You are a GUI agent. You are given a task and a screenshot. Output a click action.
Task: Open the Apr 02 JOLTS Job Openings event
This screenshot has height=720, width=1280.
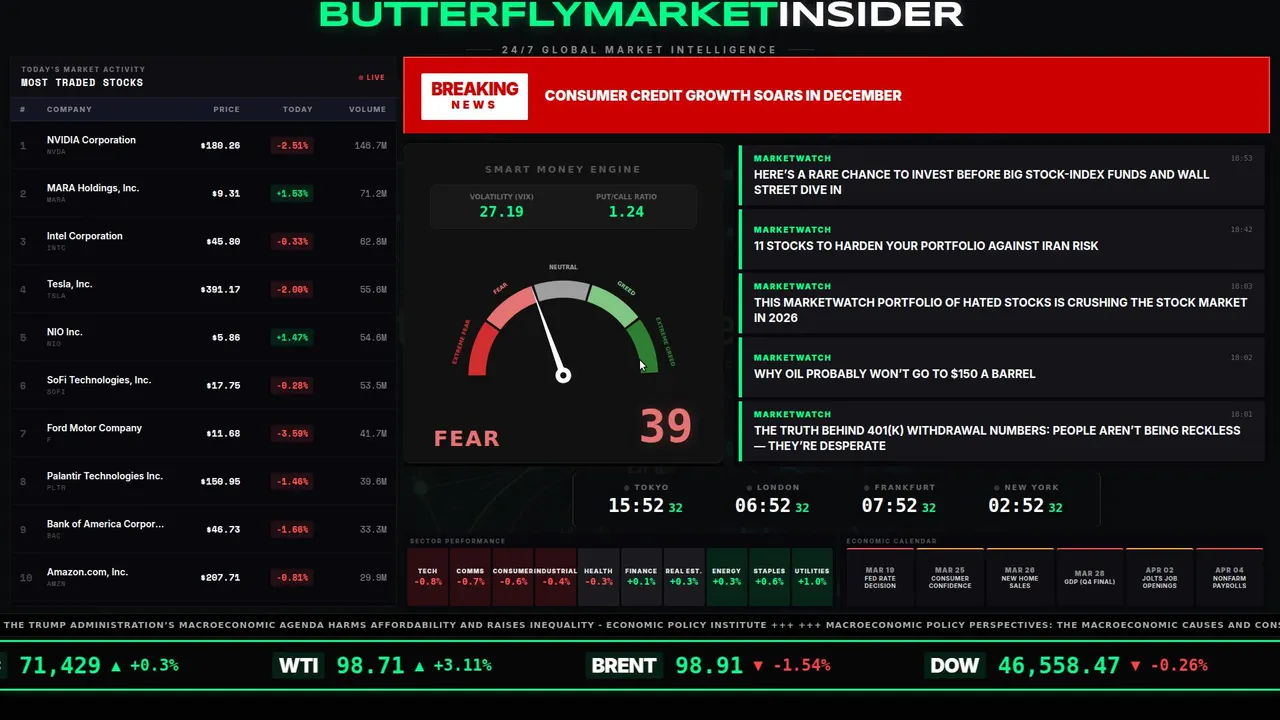click(x=1160, y=577)
